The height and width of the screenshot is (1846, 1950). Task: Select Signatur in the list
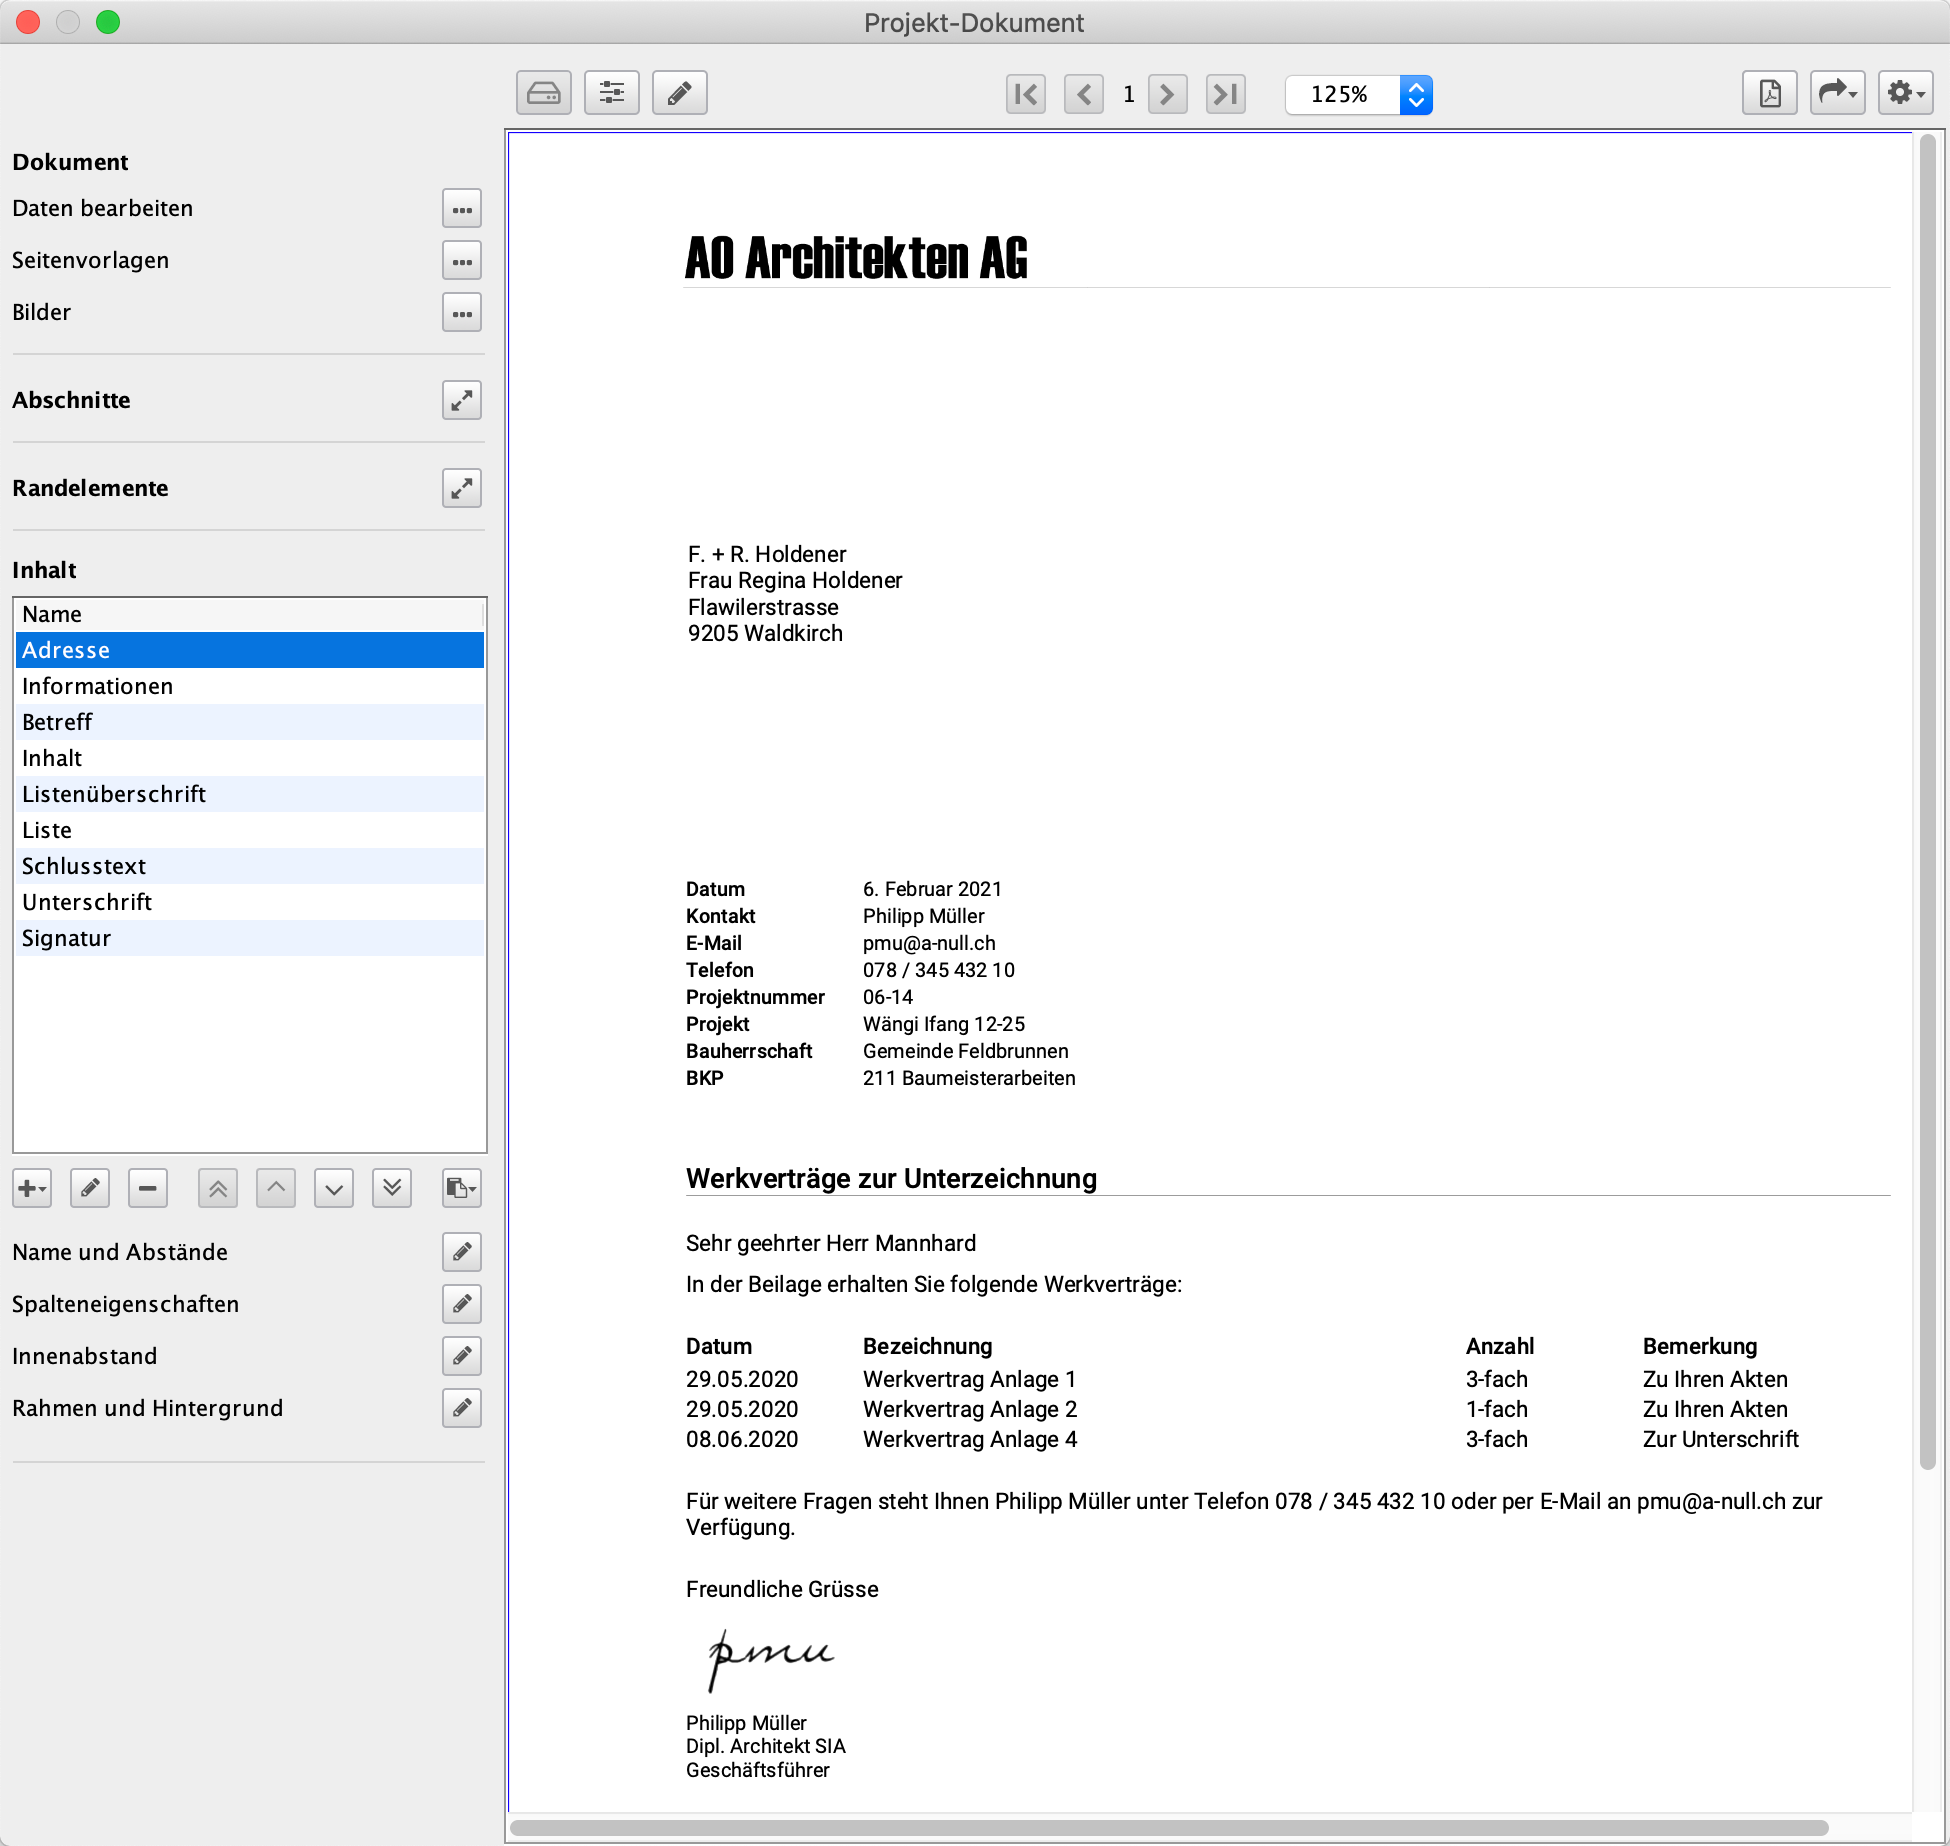(249, 938)
